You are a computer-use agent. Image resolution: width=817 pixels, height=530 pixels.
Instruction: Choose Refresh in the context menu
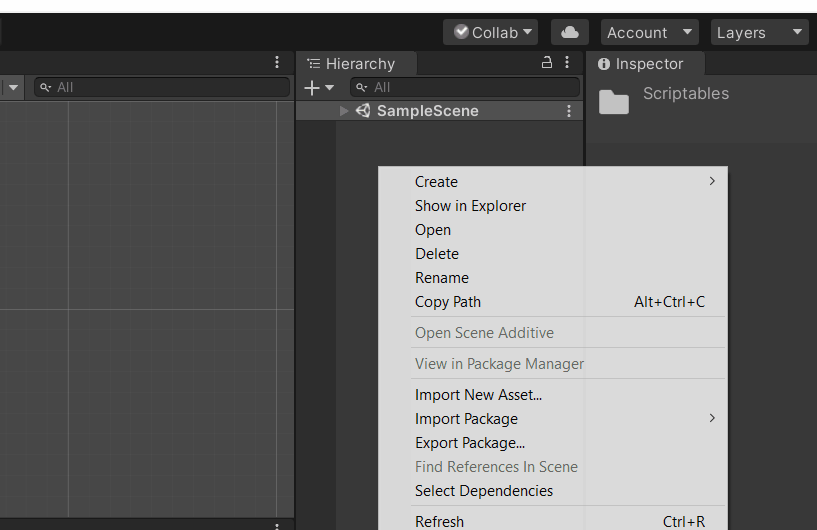[x=553, y=521]
